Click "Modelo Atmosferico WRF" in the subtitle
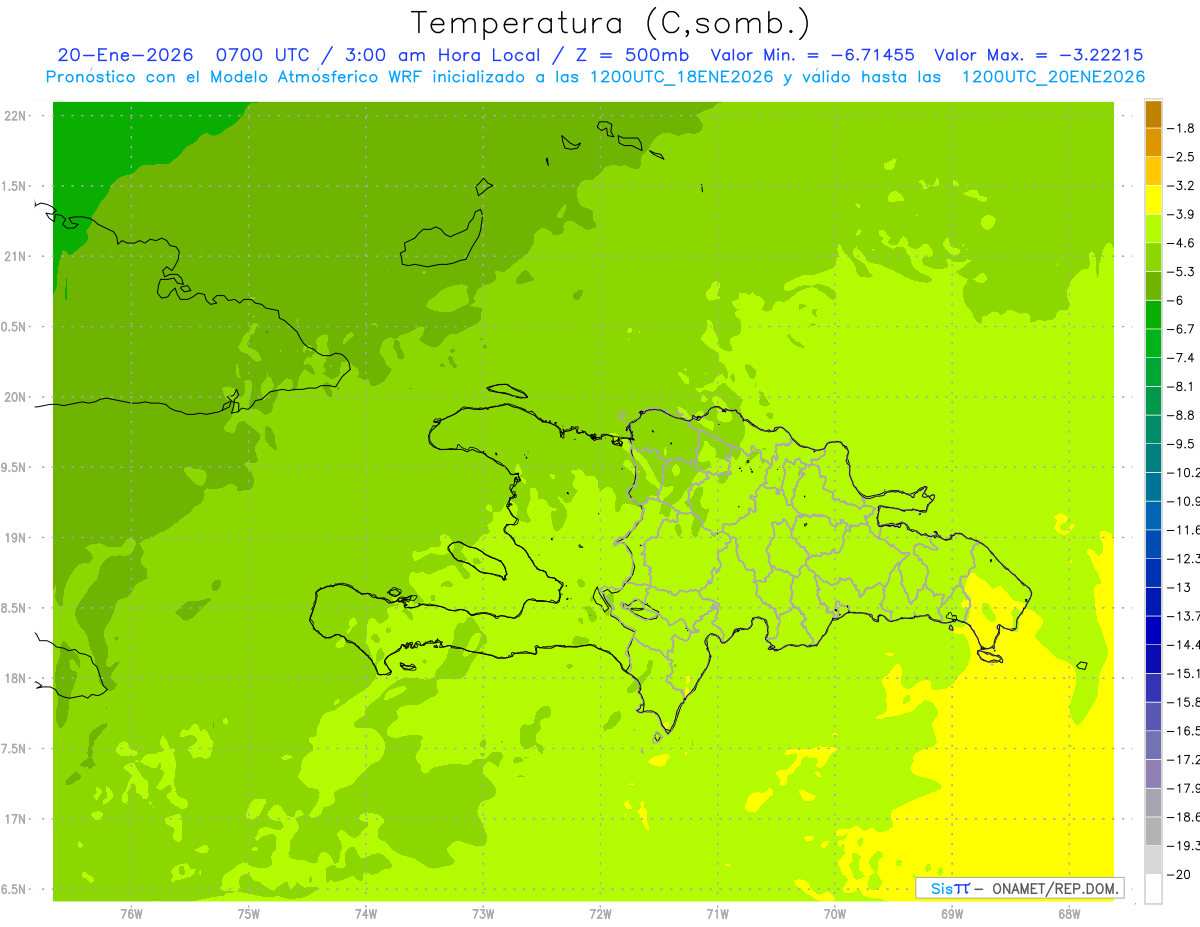Screen dimensions: 1200x927 [318, 77]
